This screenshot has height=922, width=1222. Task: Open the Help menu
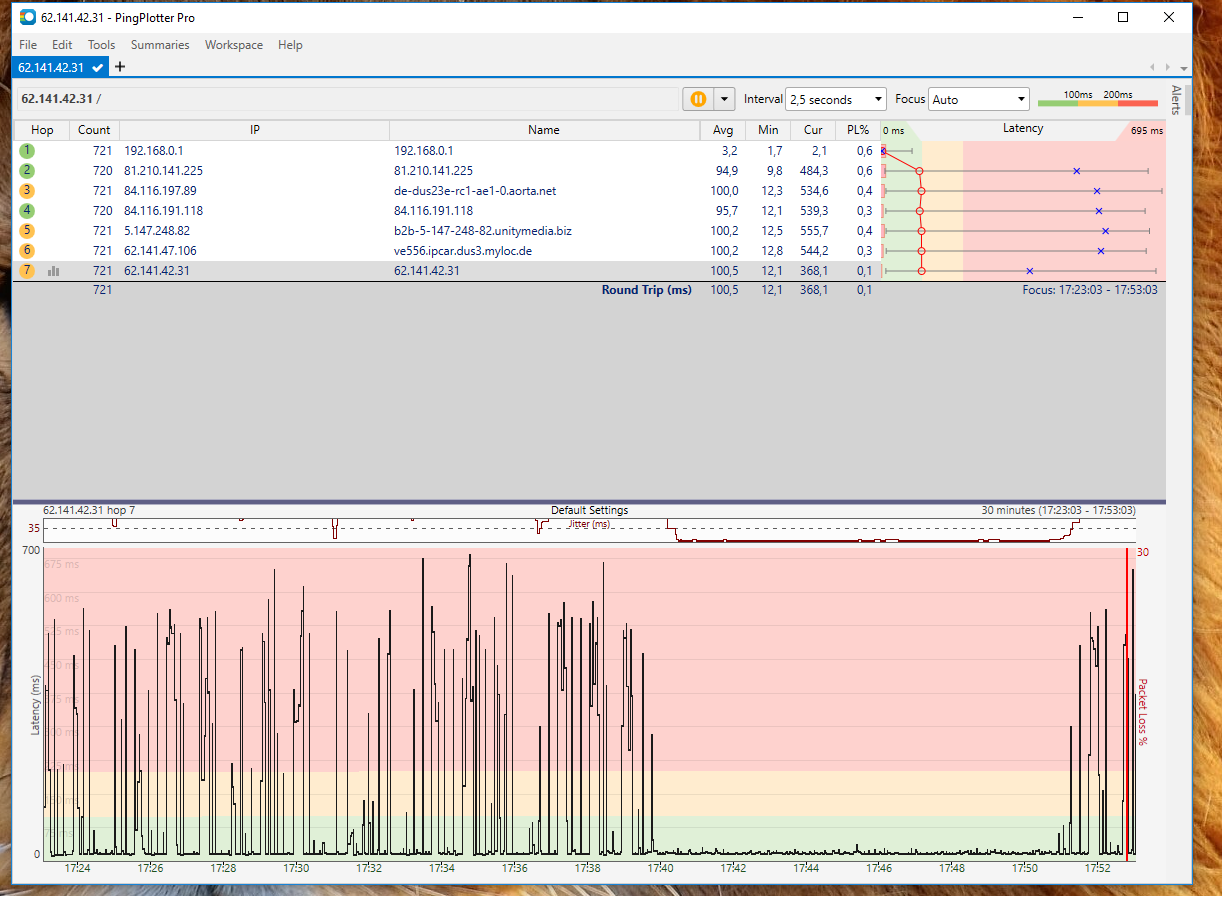click(290, 45)
